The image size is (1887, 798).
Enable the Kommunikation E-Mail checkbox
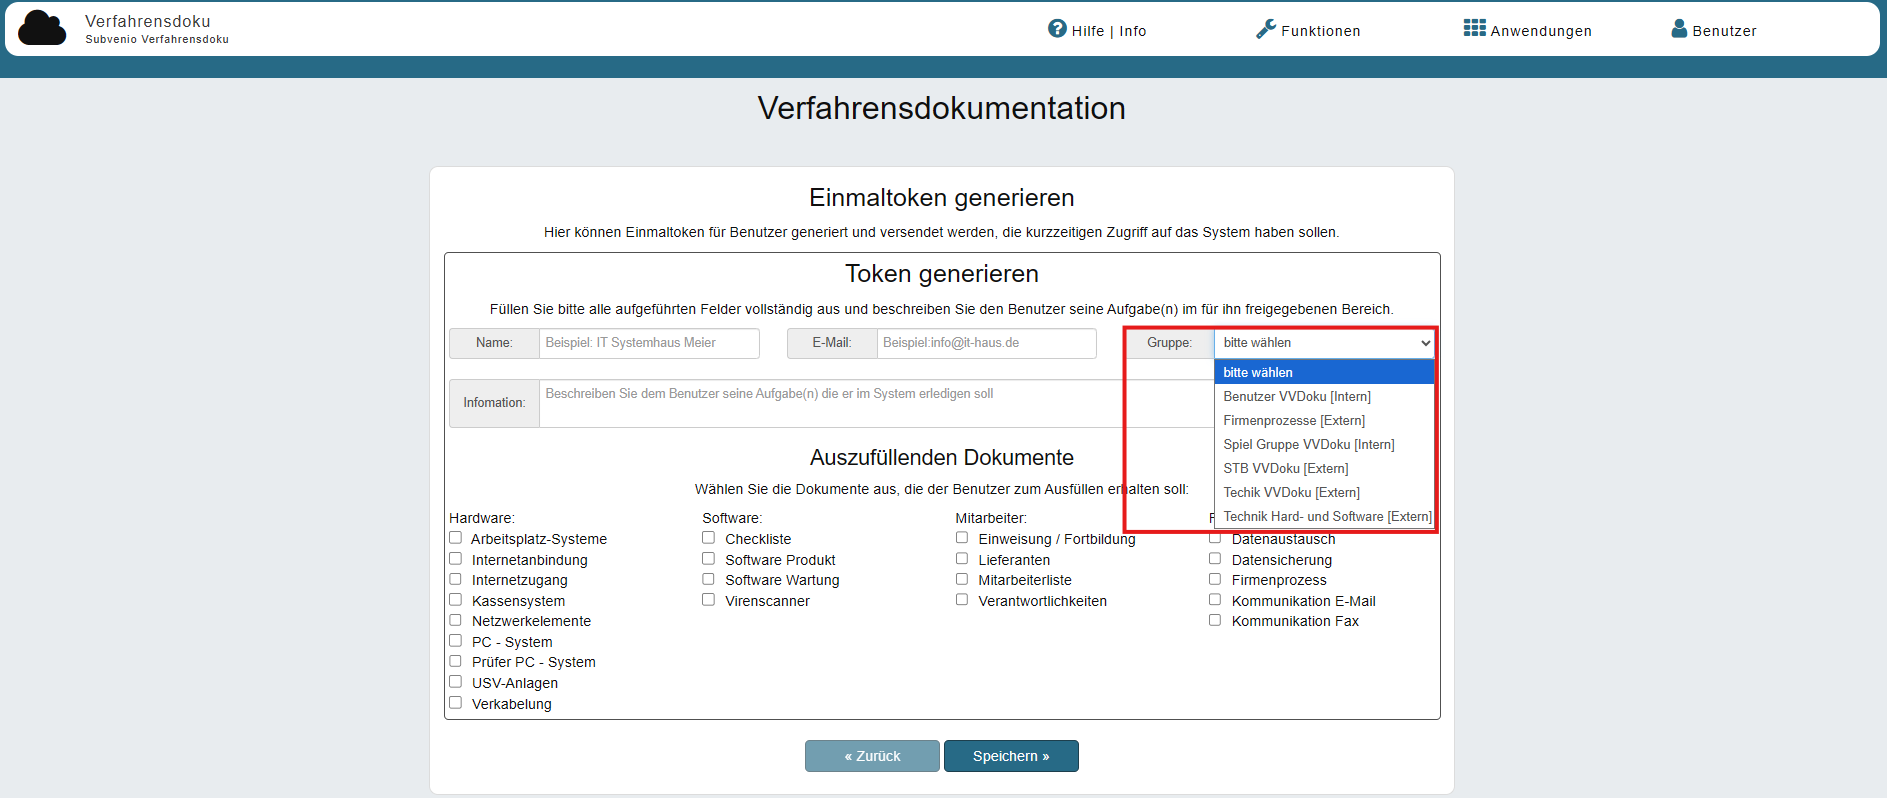pyautogui.click(x=1215, y=600)
